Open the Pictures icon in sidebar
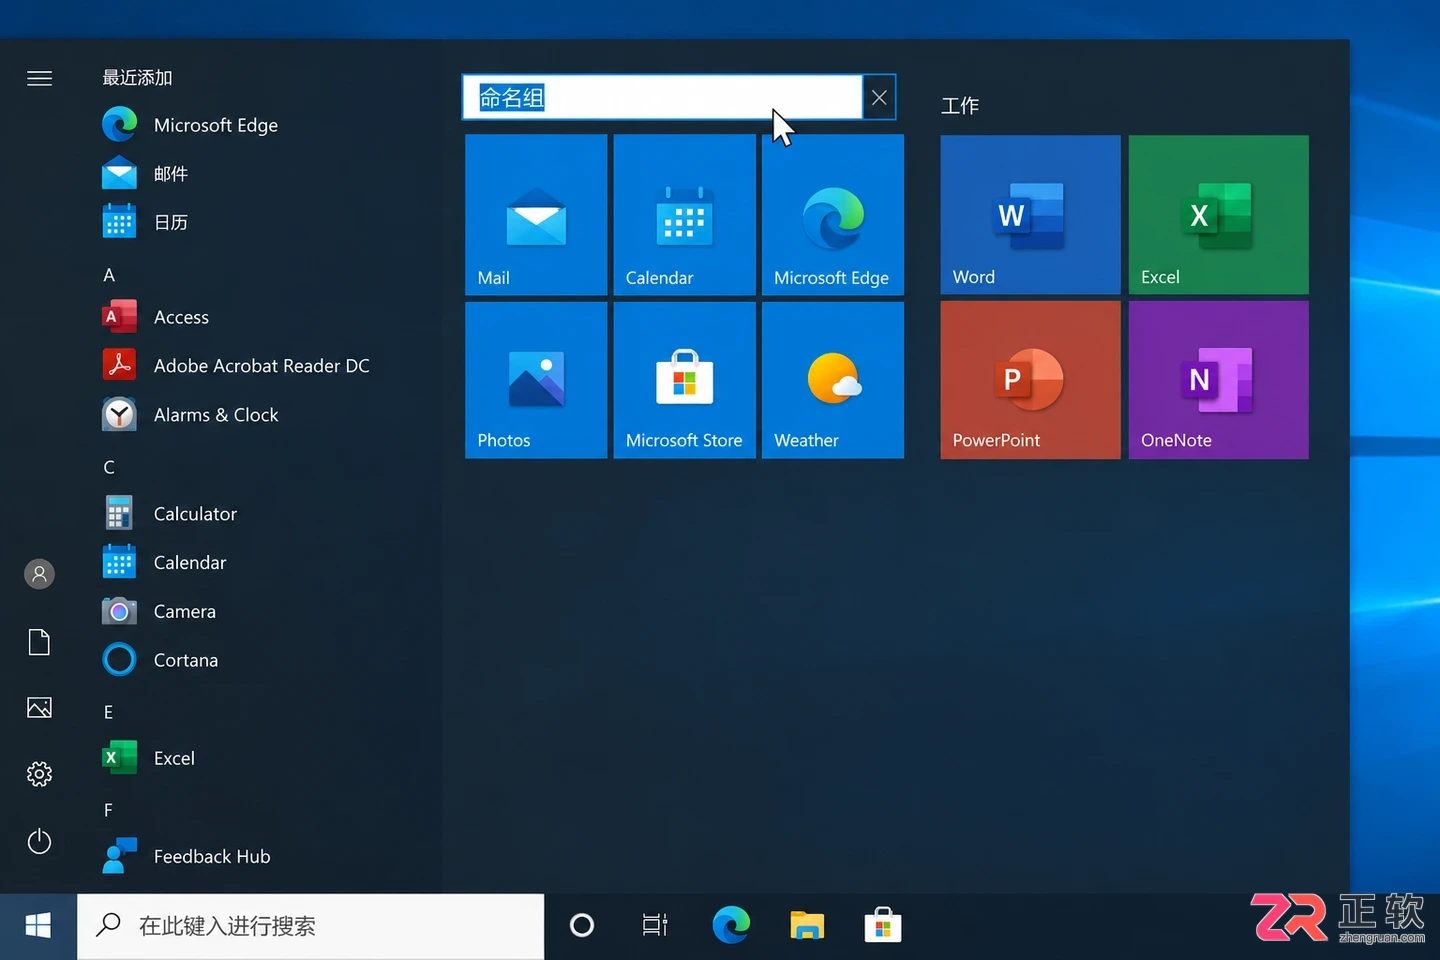This screenshot has width=1440, height=960. [39, 708]
